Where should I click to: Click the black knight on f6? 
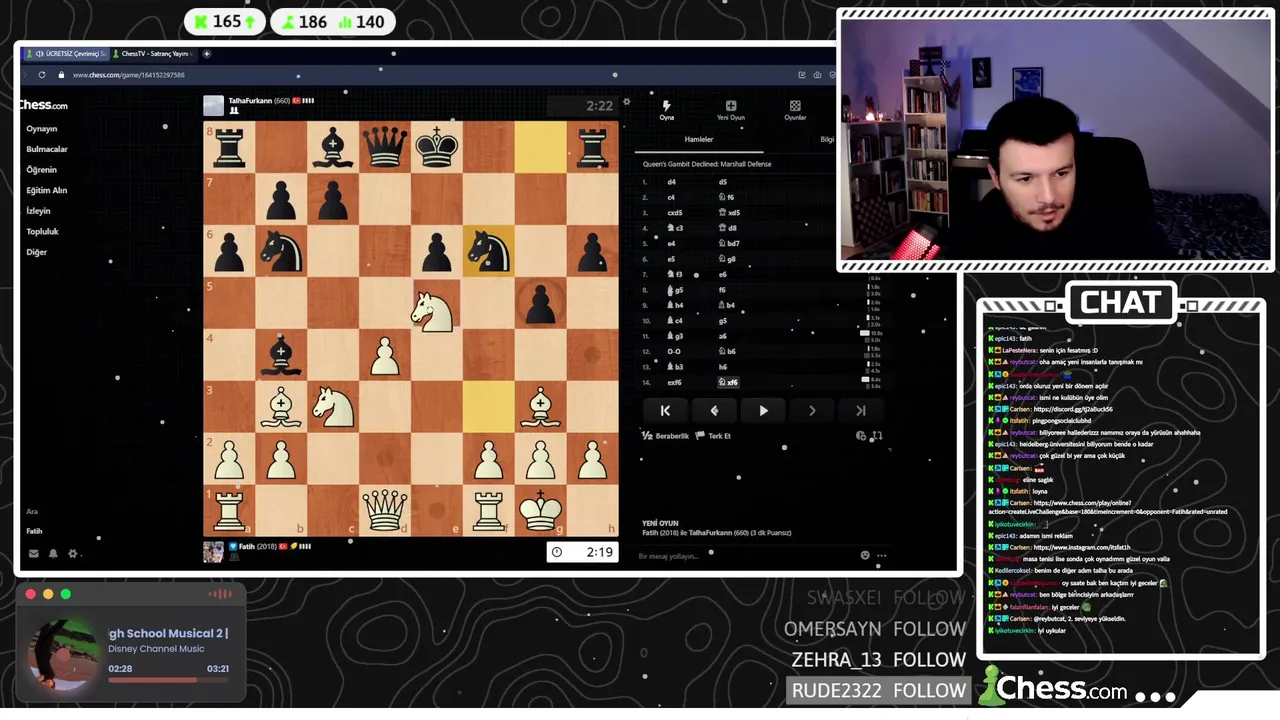488,251
